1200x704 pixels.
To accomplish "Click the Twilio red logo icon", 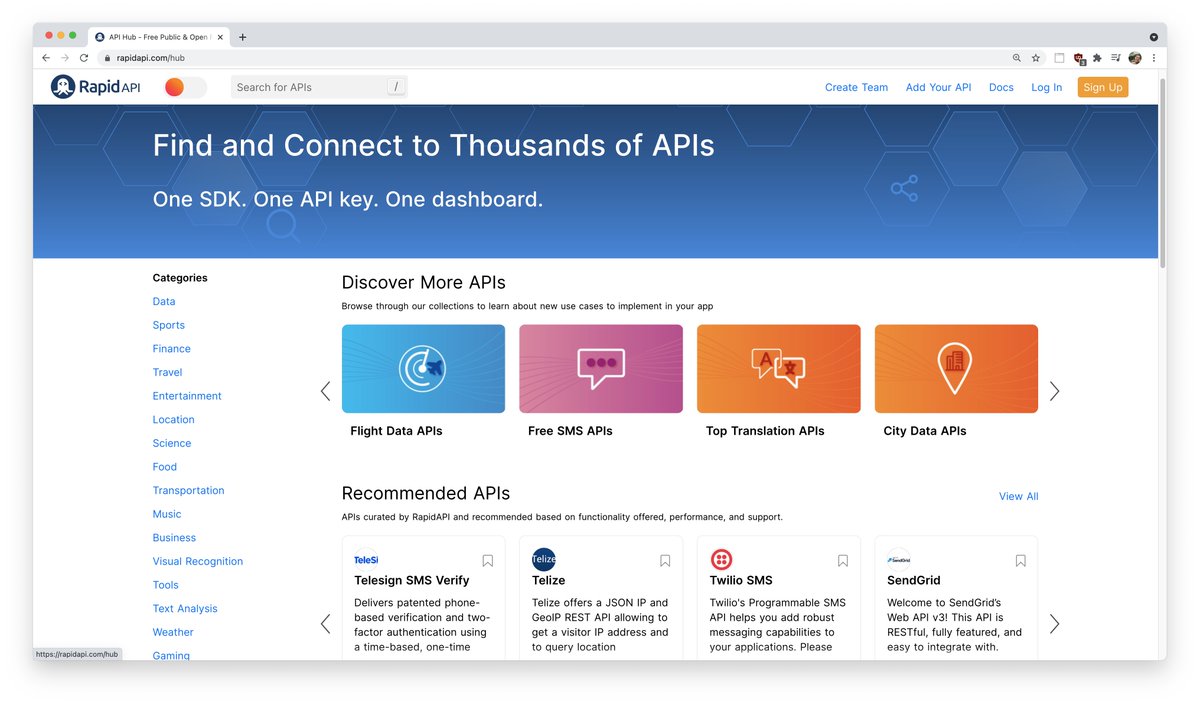I will pos(721,559).
